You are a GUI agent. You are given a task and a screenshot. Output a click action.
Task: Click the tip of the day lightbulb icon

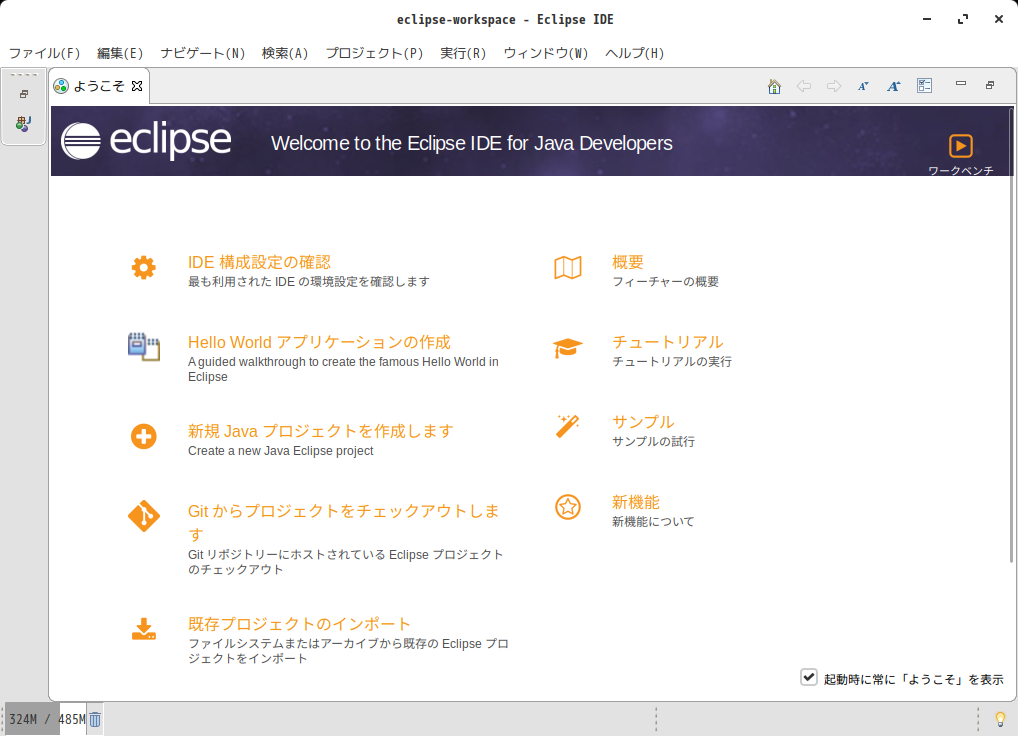click(x=1000, y=719)
